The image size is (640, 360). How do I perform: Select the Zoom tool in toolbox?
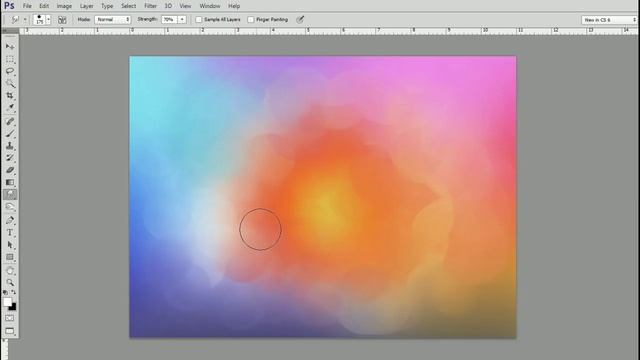coord(10,282)
